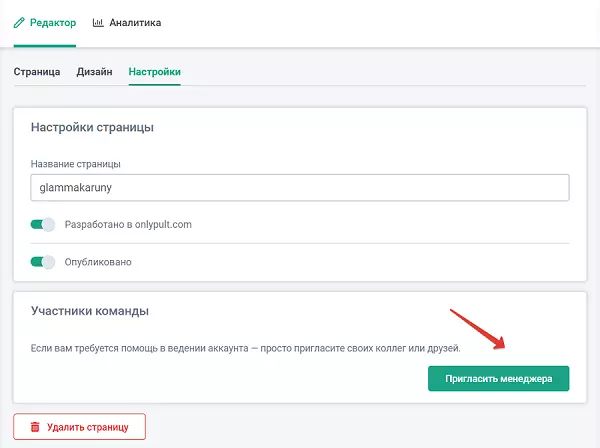This screenshot has width=600, height=448.
Task: Switch to the Дизайн tab
Action: 94,72
